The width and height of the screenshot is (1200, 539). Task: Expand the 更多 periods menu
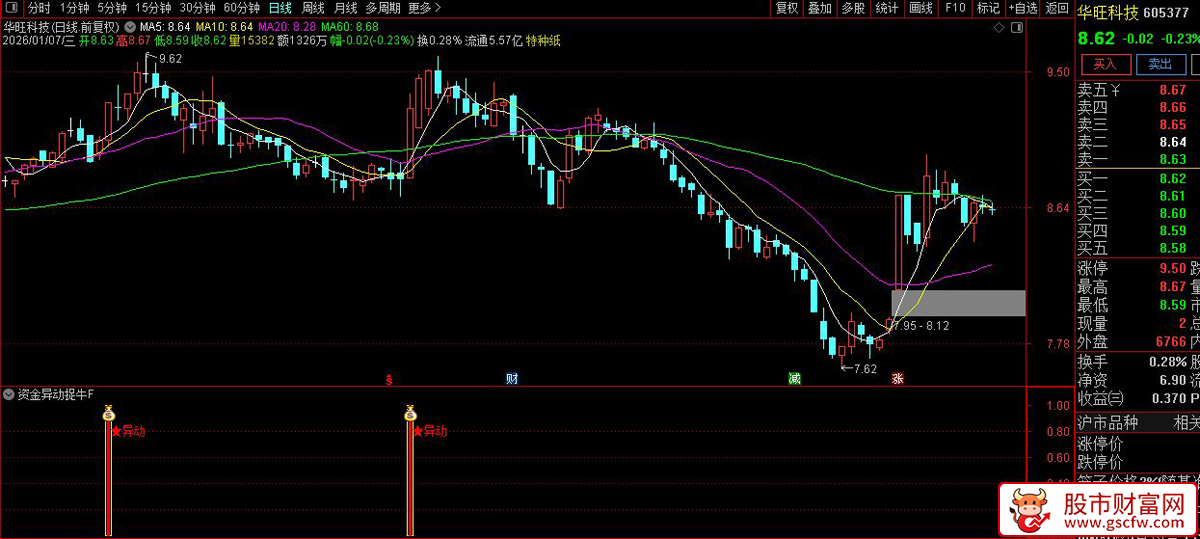click(x=424, y=8)
